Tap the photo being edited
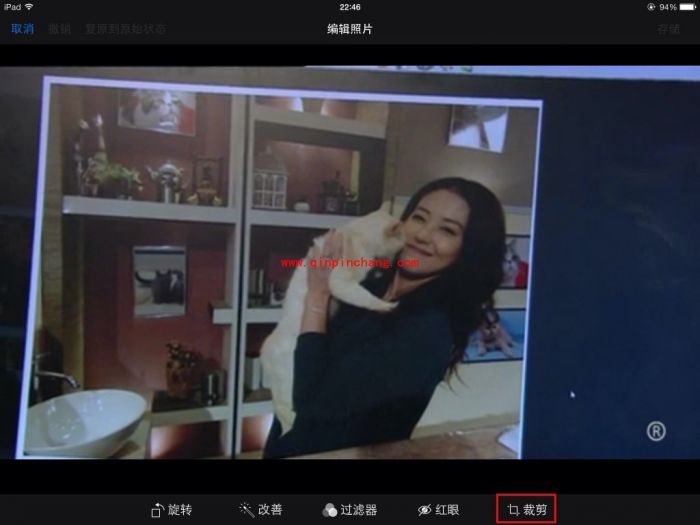Image resolution: width=700 pixels, height=525 pixels. (350, 262)
